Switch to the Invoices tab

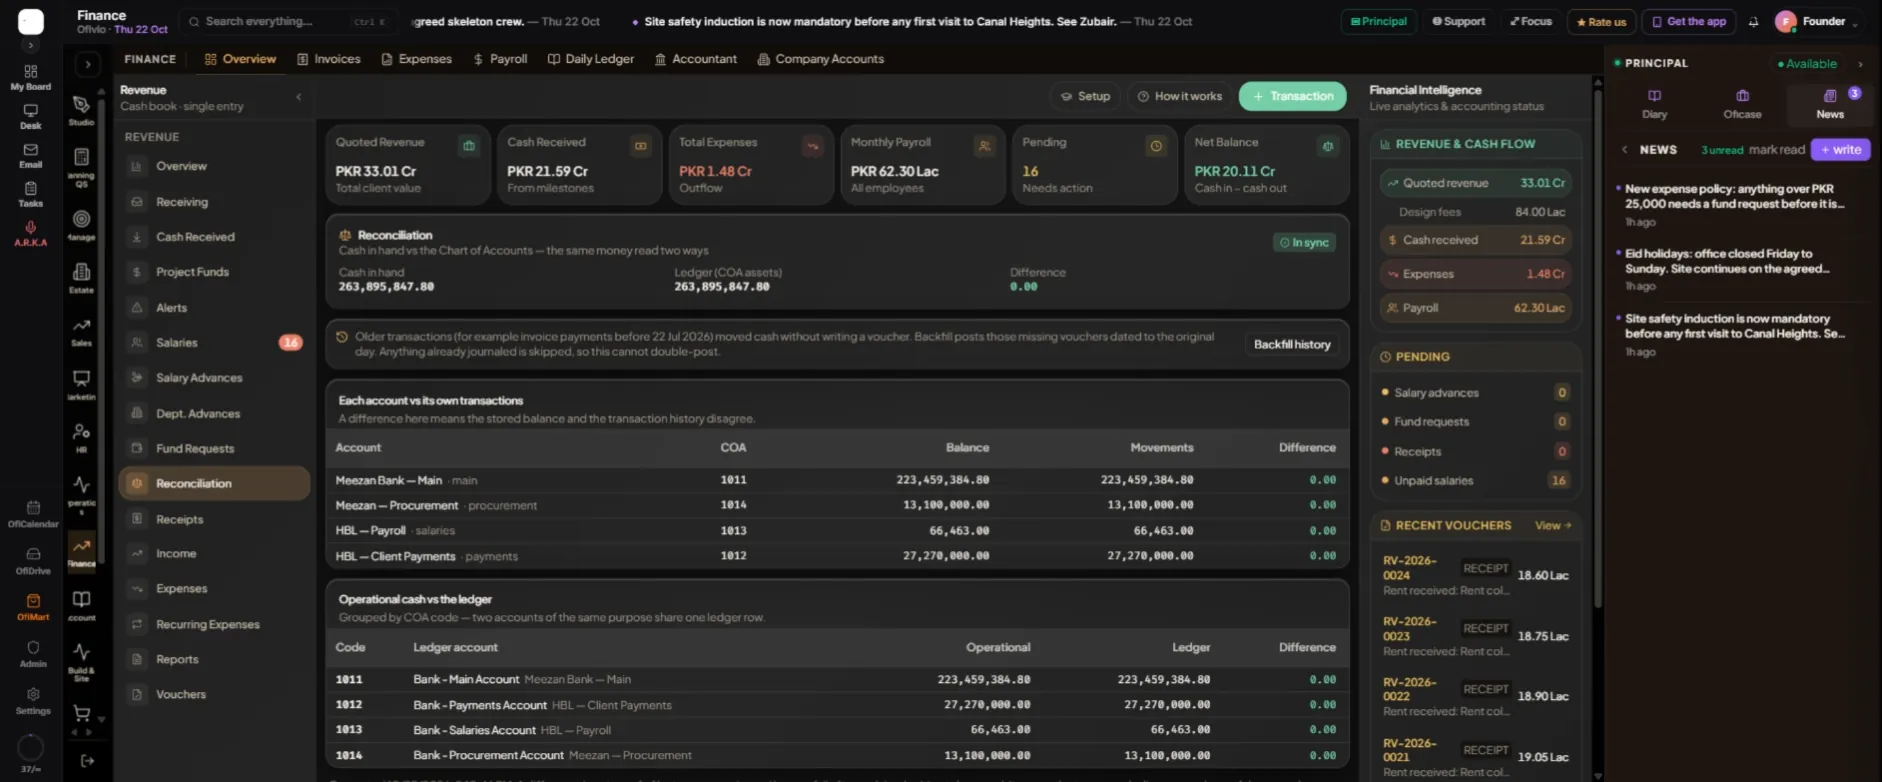click(x=329, y=59)
